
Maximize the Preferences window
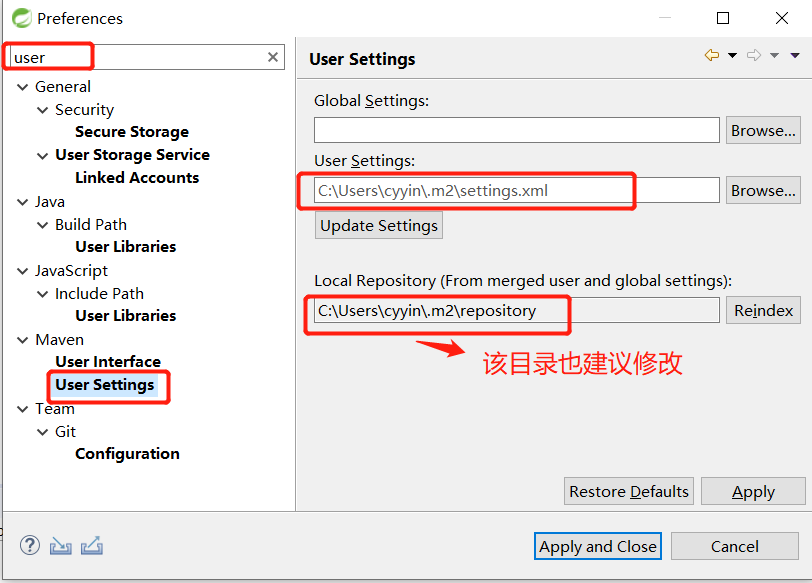[723, 18]
